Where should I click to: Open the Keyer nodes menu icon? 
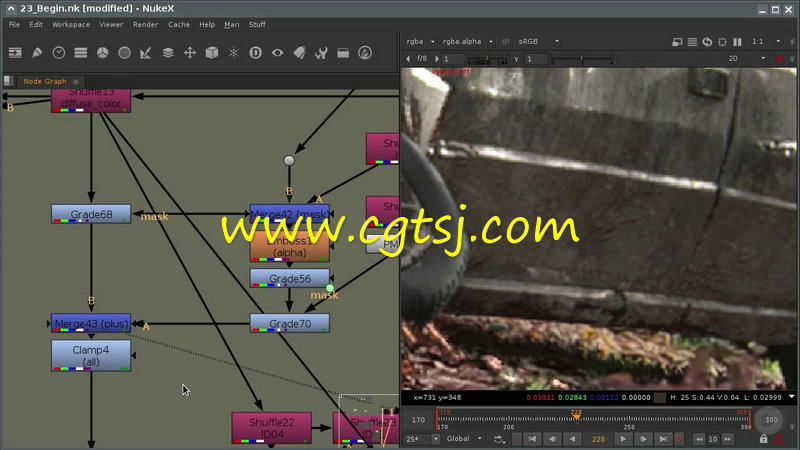pyautogui.click(x=146, y=53)
